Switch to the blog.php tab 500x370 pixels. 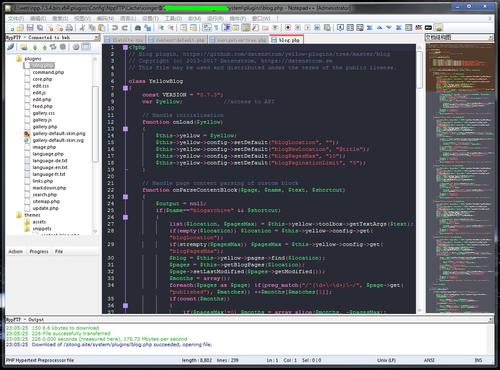click(x=286, y=40)
